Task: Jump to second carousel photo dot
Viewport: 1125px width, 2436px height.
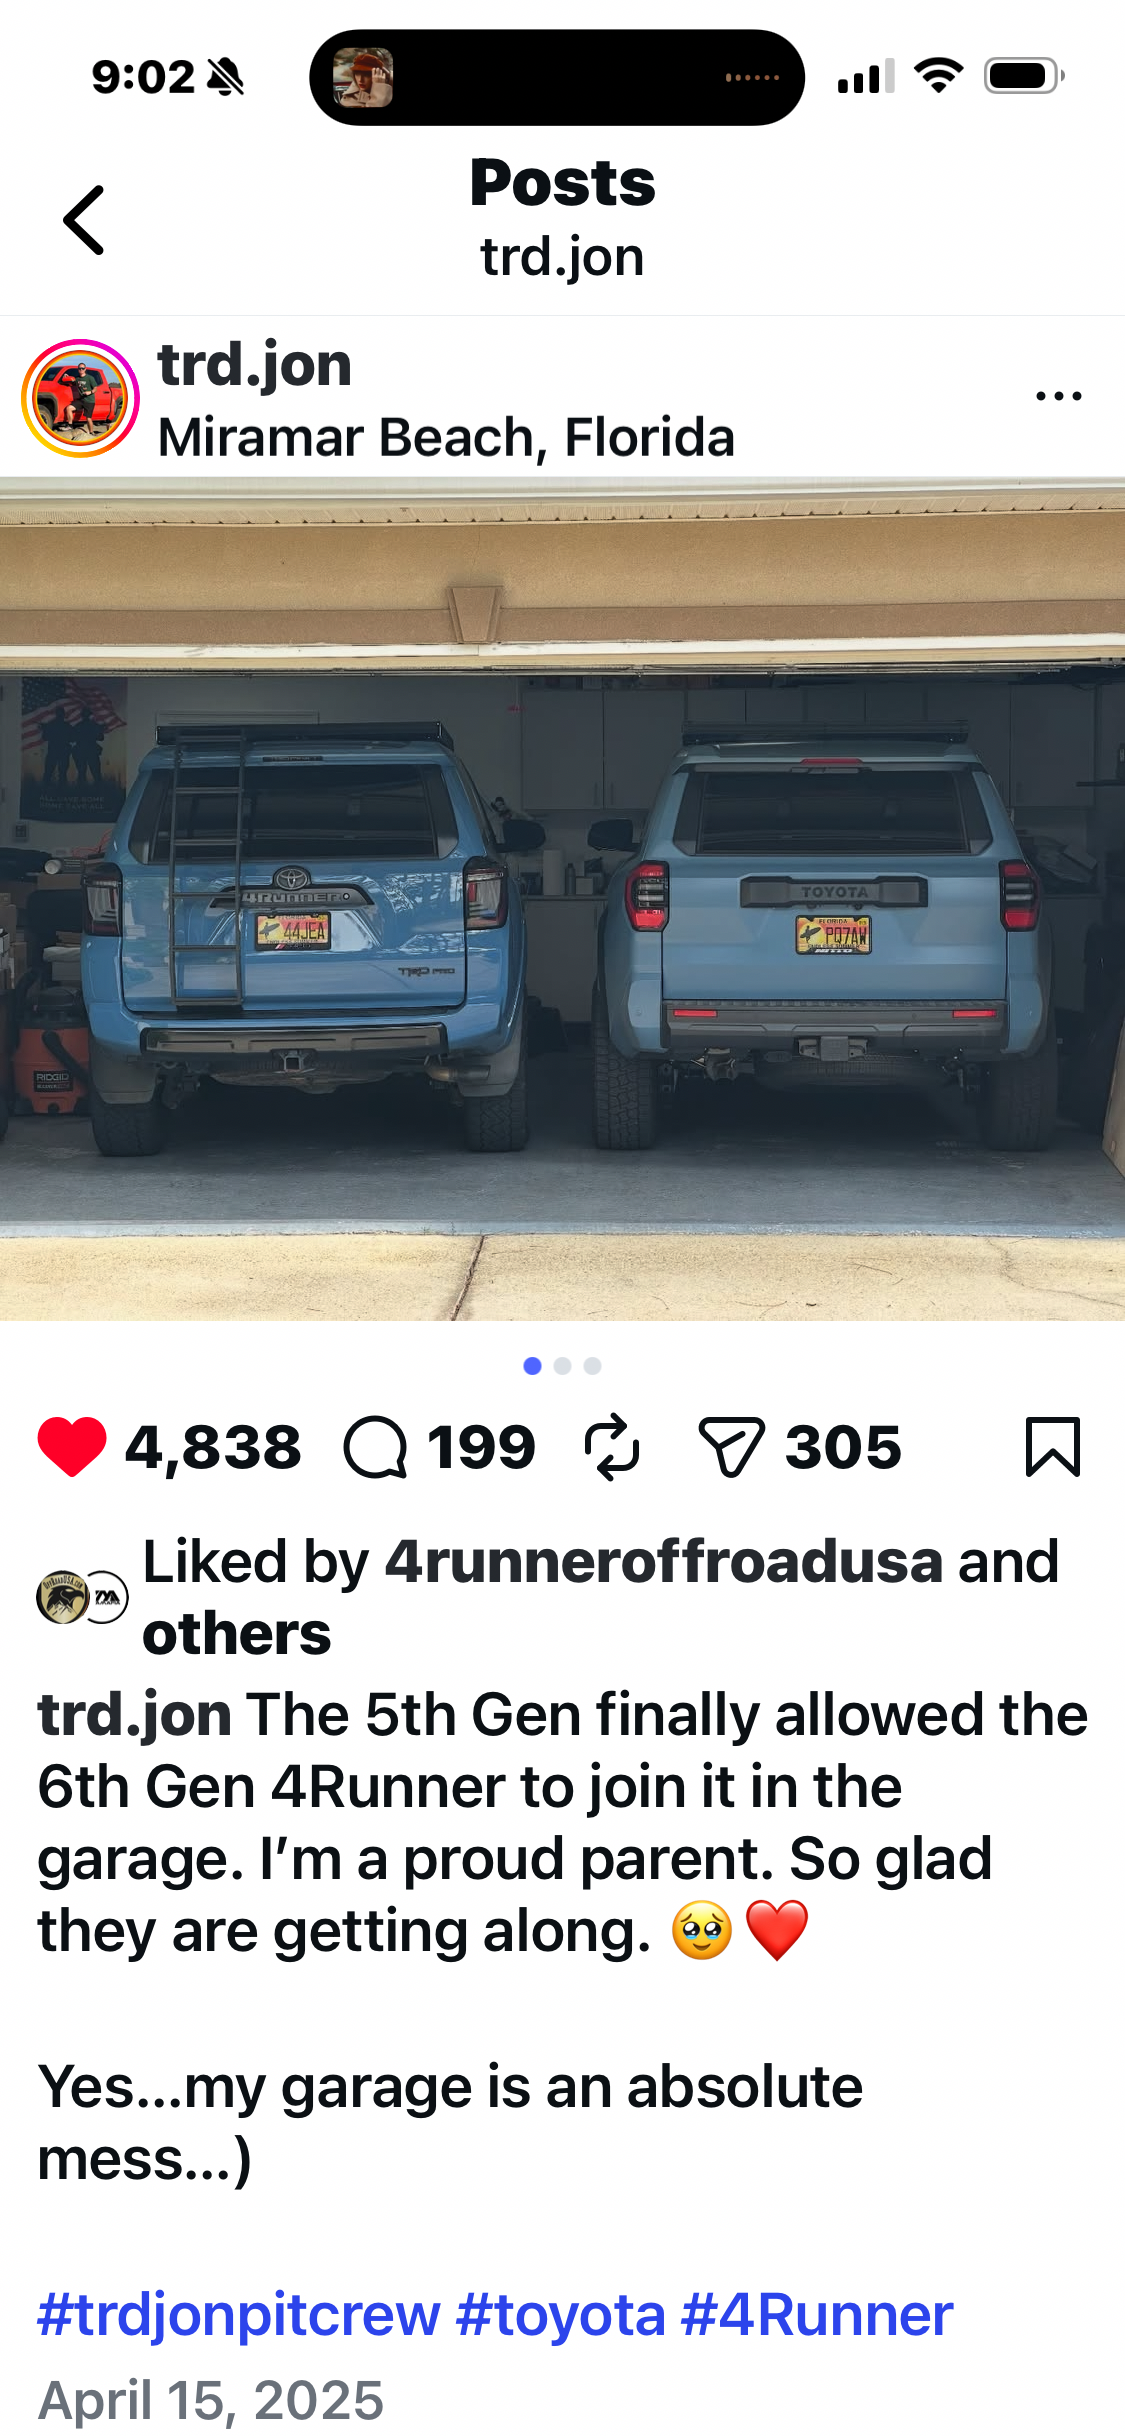Action: point(562,1366)
